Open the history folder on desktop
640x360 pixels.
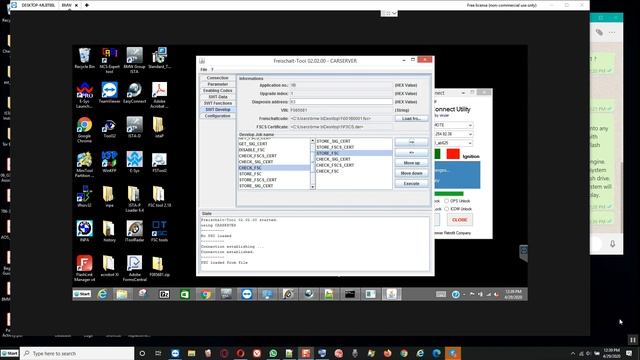[x=109, y=231]
